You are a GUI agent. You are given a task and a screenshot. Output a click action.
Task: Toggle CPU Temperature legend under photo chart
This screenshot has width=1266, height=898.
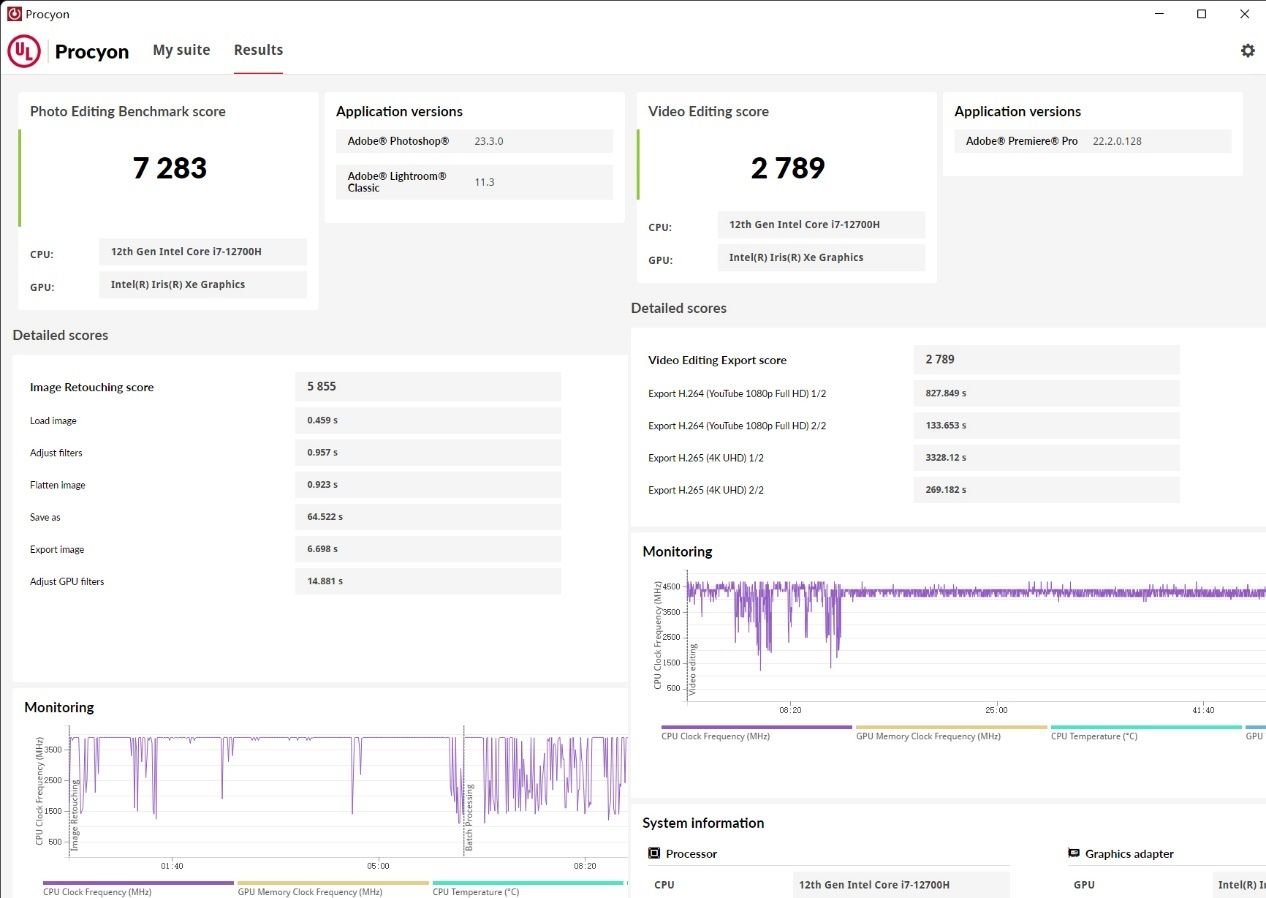coord(476,891)
